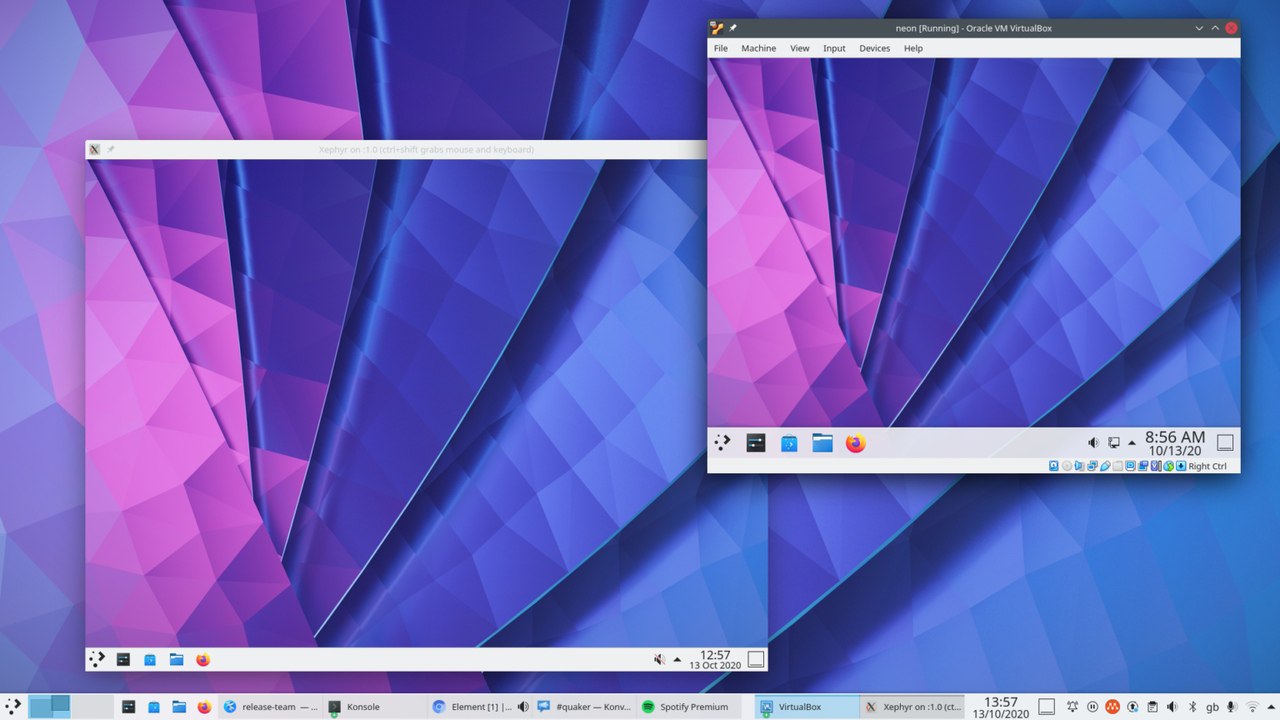1280x720 pixels.
Task: Open host Bluetooth tray icon
Action: [1192, 707]
